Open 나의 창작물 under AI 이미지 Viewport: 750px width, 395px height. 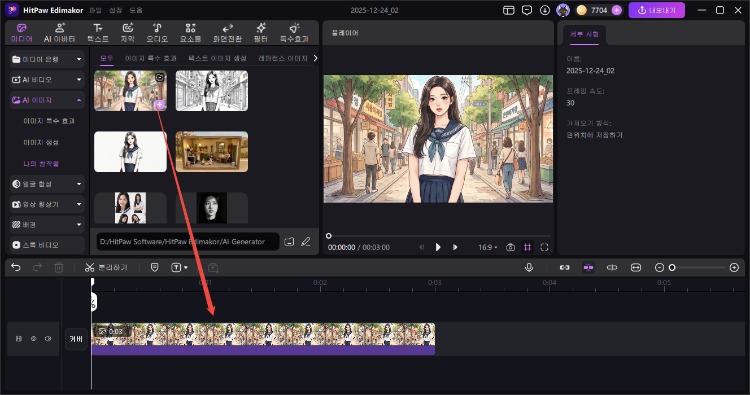41,164
